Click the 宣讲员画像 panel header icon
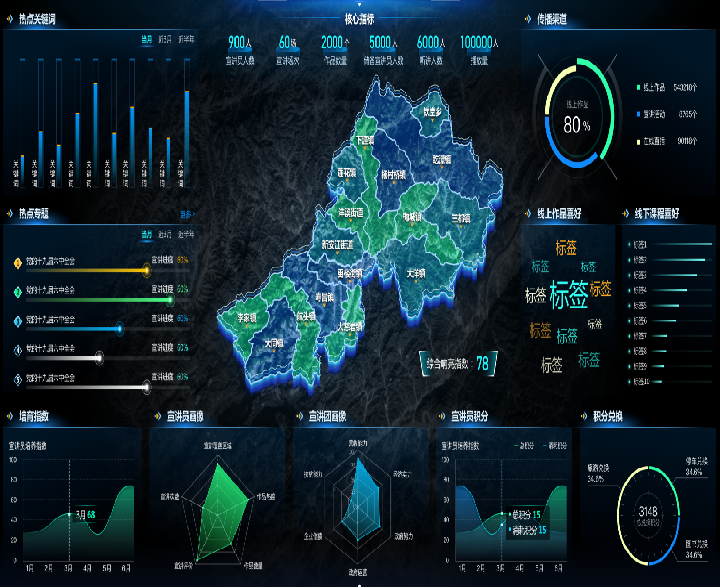The image size is (720, 588). tap(157, 414)
